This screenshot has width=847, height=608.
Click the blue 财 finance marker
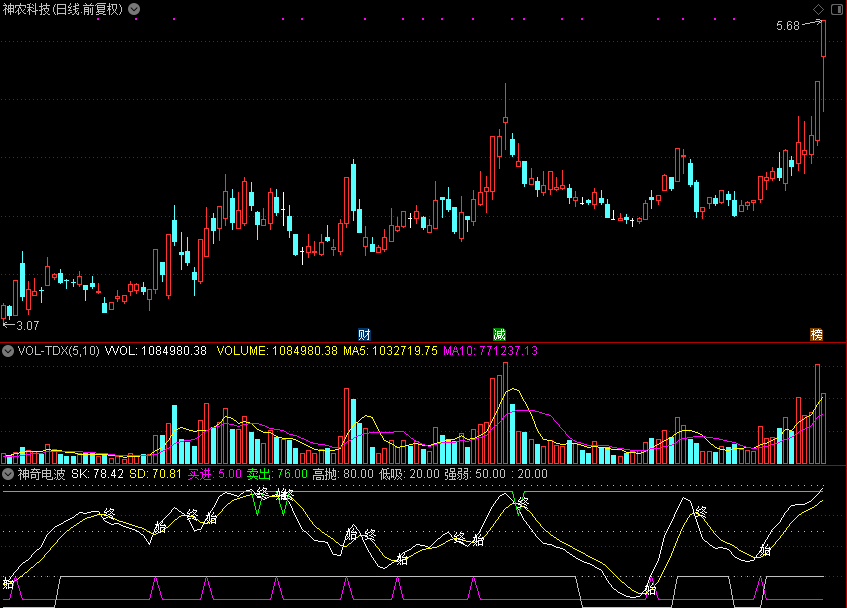(x=364, y=333)
